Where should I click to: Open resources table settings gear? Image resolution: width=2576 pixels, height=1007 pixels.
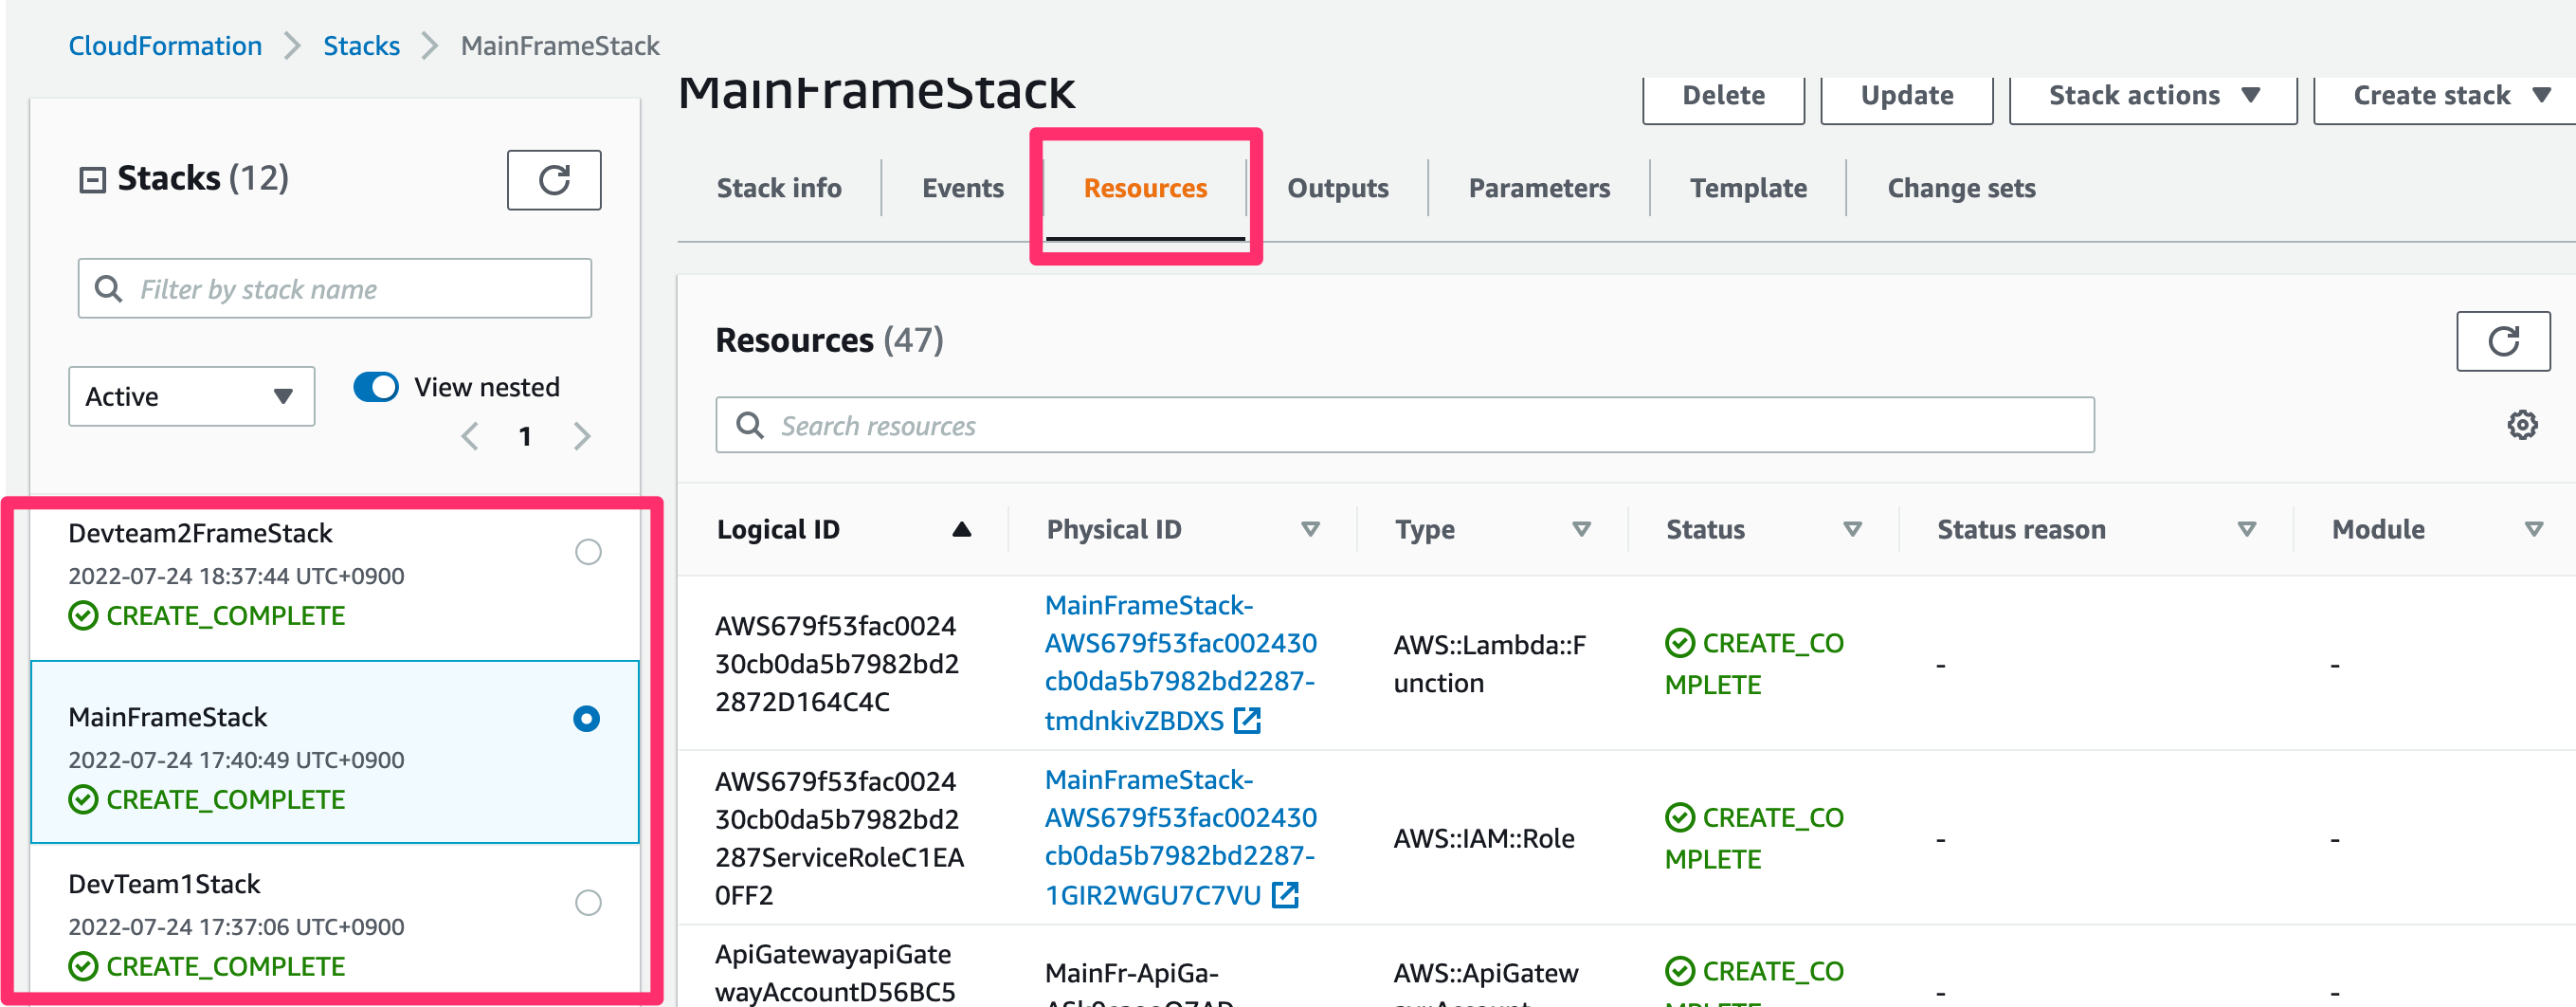(x=2522, y=425)
